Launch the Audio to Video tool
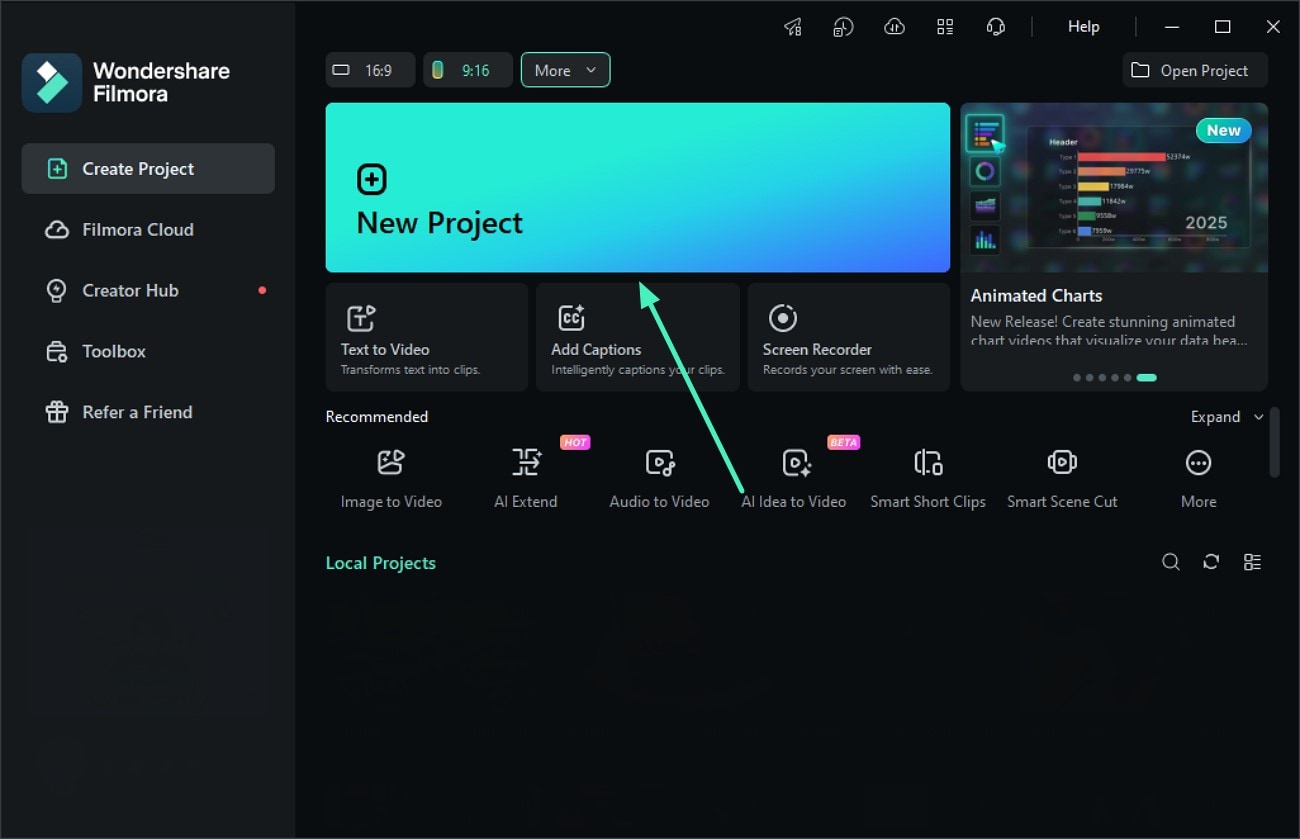 tap(659, 475)
